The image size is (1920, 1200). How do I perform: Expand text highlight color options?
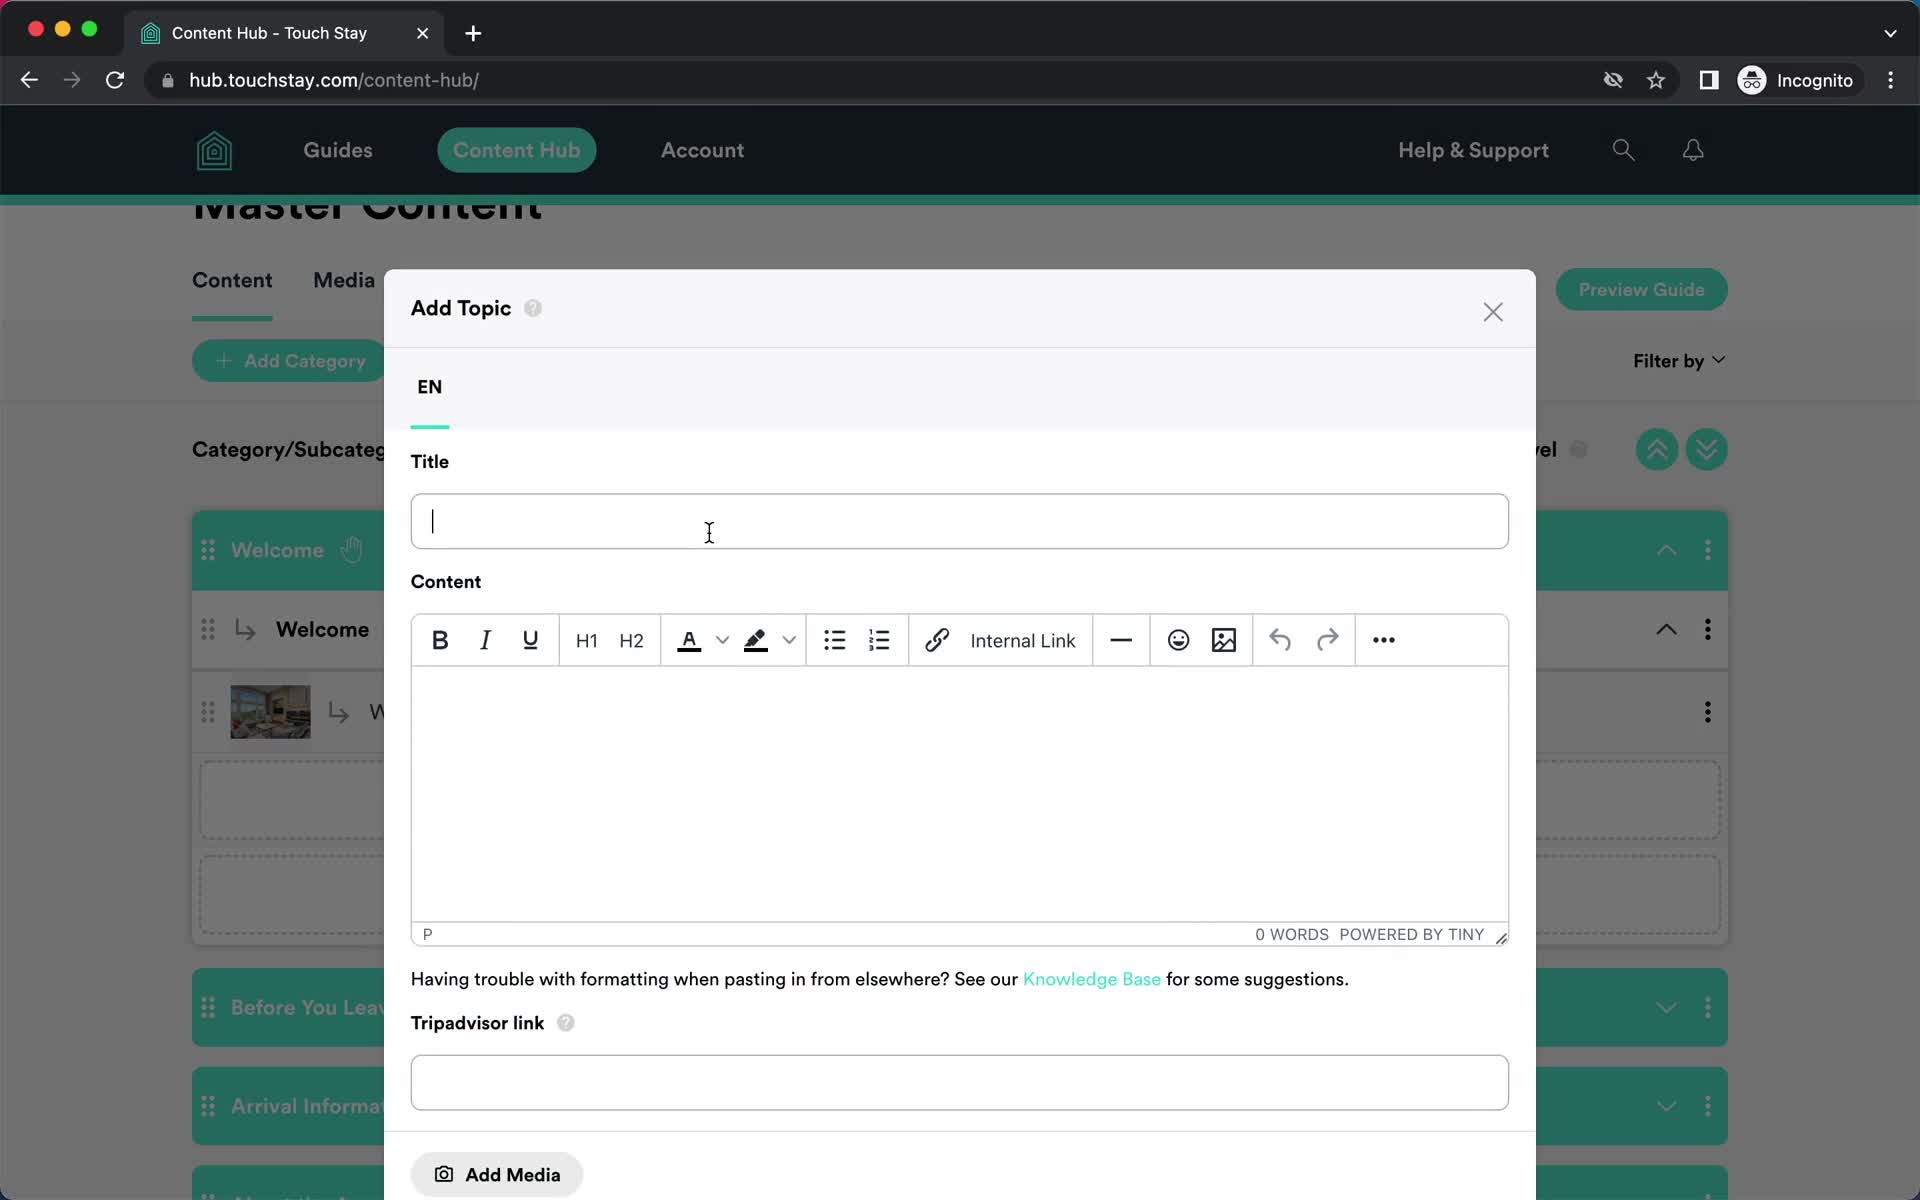tap(788, 639)
